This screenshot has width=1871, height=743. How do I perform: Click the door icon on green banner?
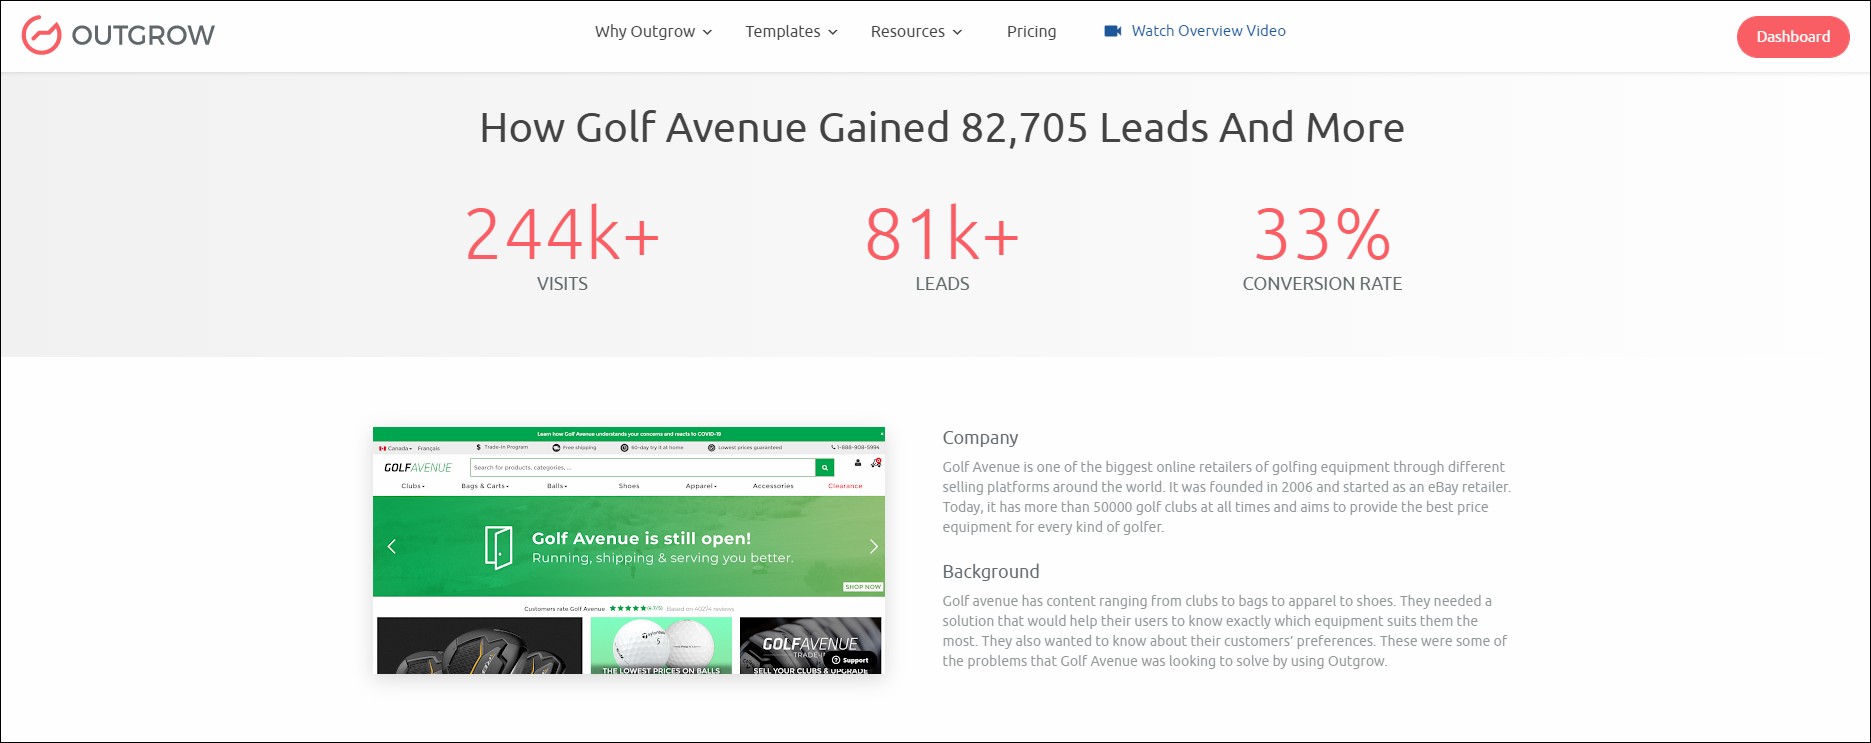(x=498, y=547)
